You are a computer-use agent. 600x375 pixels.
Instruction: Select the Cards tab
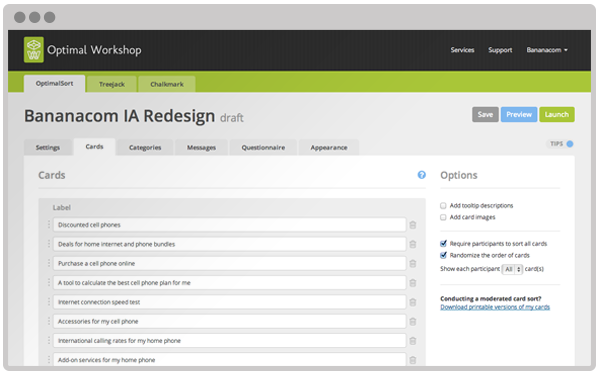pyautogui.click(x=95, y=147)
